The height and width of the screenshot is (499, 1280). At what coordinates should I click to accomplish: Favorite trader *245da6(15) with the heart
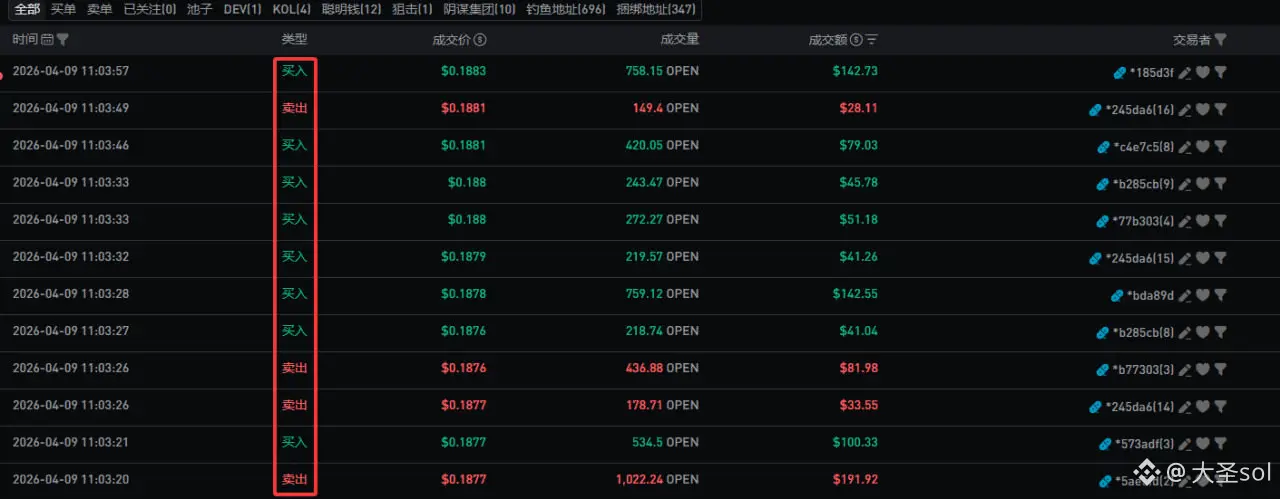[1203, 258]
